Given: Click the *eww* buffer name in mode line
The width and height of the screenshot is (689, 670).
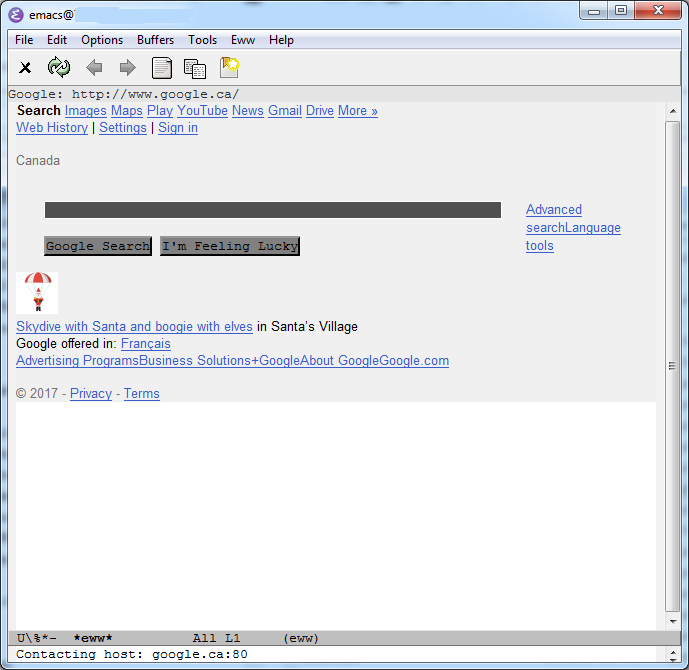Looking at the screenshot, I should (x=93, y=638).
